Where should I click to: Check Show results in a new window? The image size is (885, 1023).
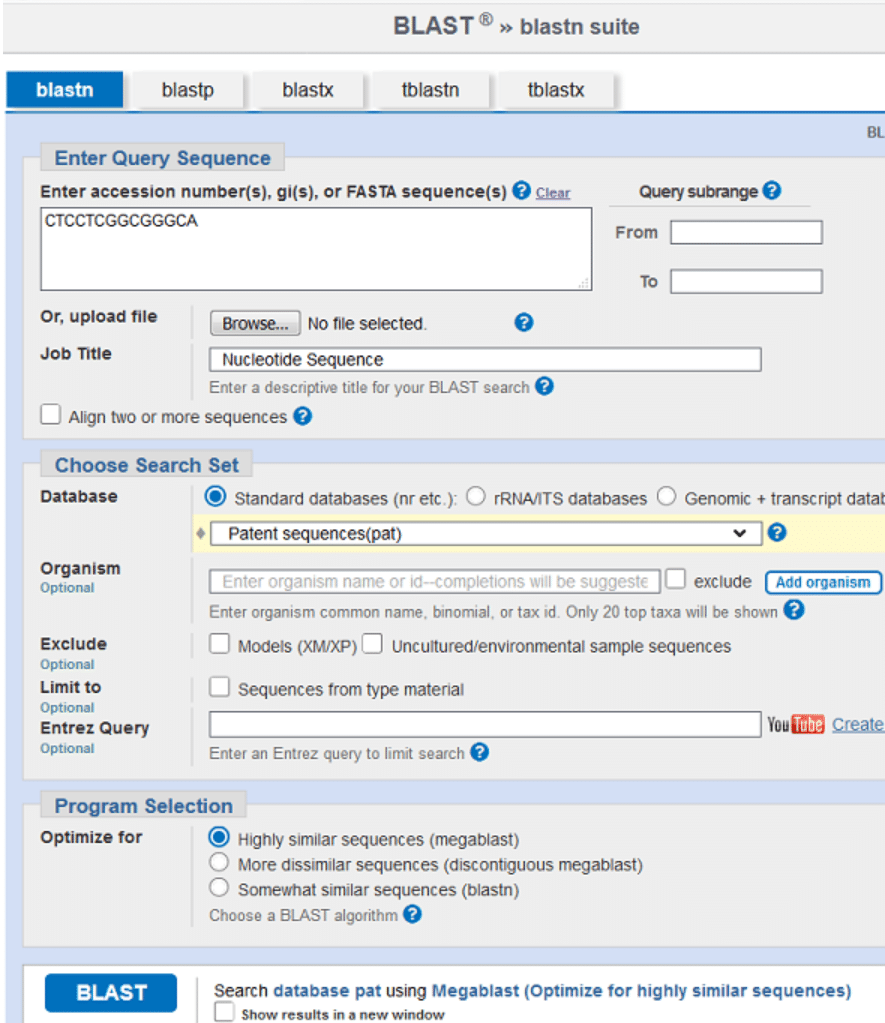click(x=225, y=1012)
